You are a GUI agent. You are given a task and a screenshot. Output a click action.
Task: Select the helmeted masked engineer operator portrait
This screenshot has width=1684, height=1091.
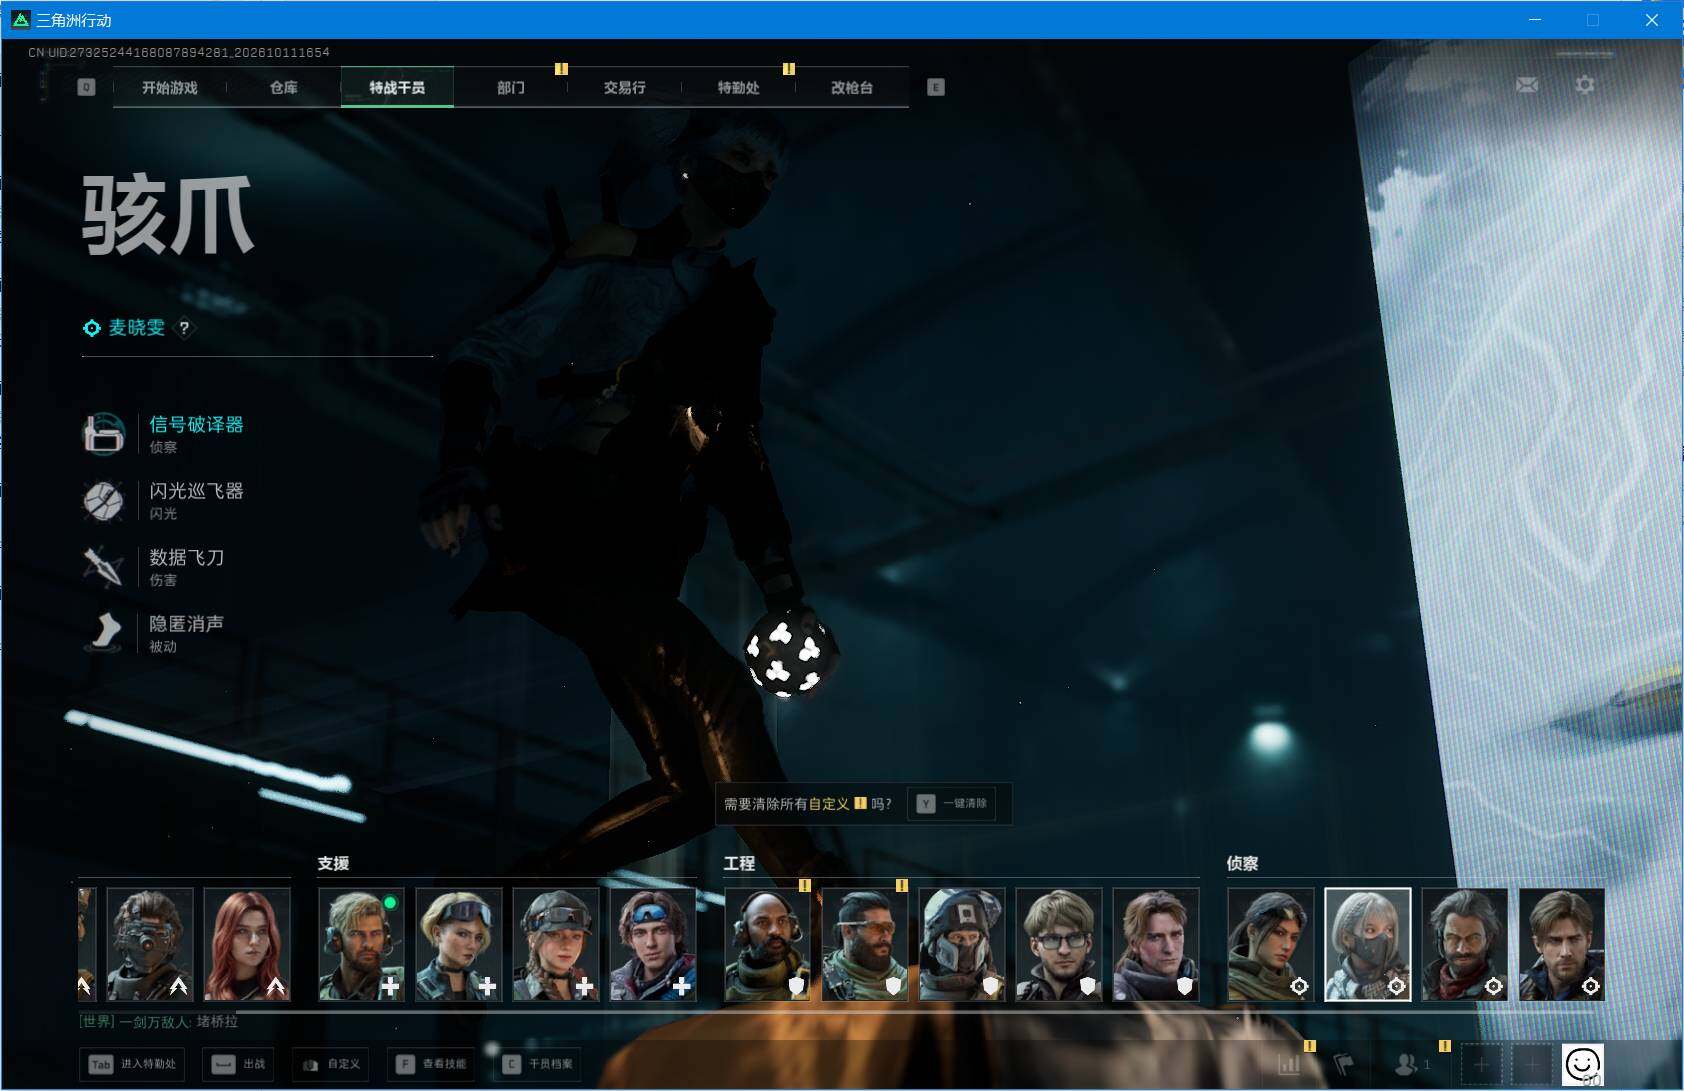click(x=961, y=945)
